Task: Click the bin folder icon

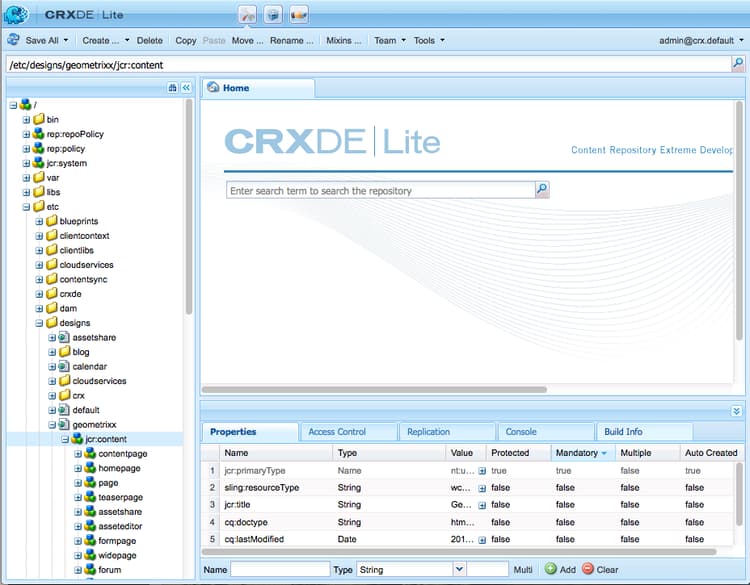Action: click(x=39, y=119)
